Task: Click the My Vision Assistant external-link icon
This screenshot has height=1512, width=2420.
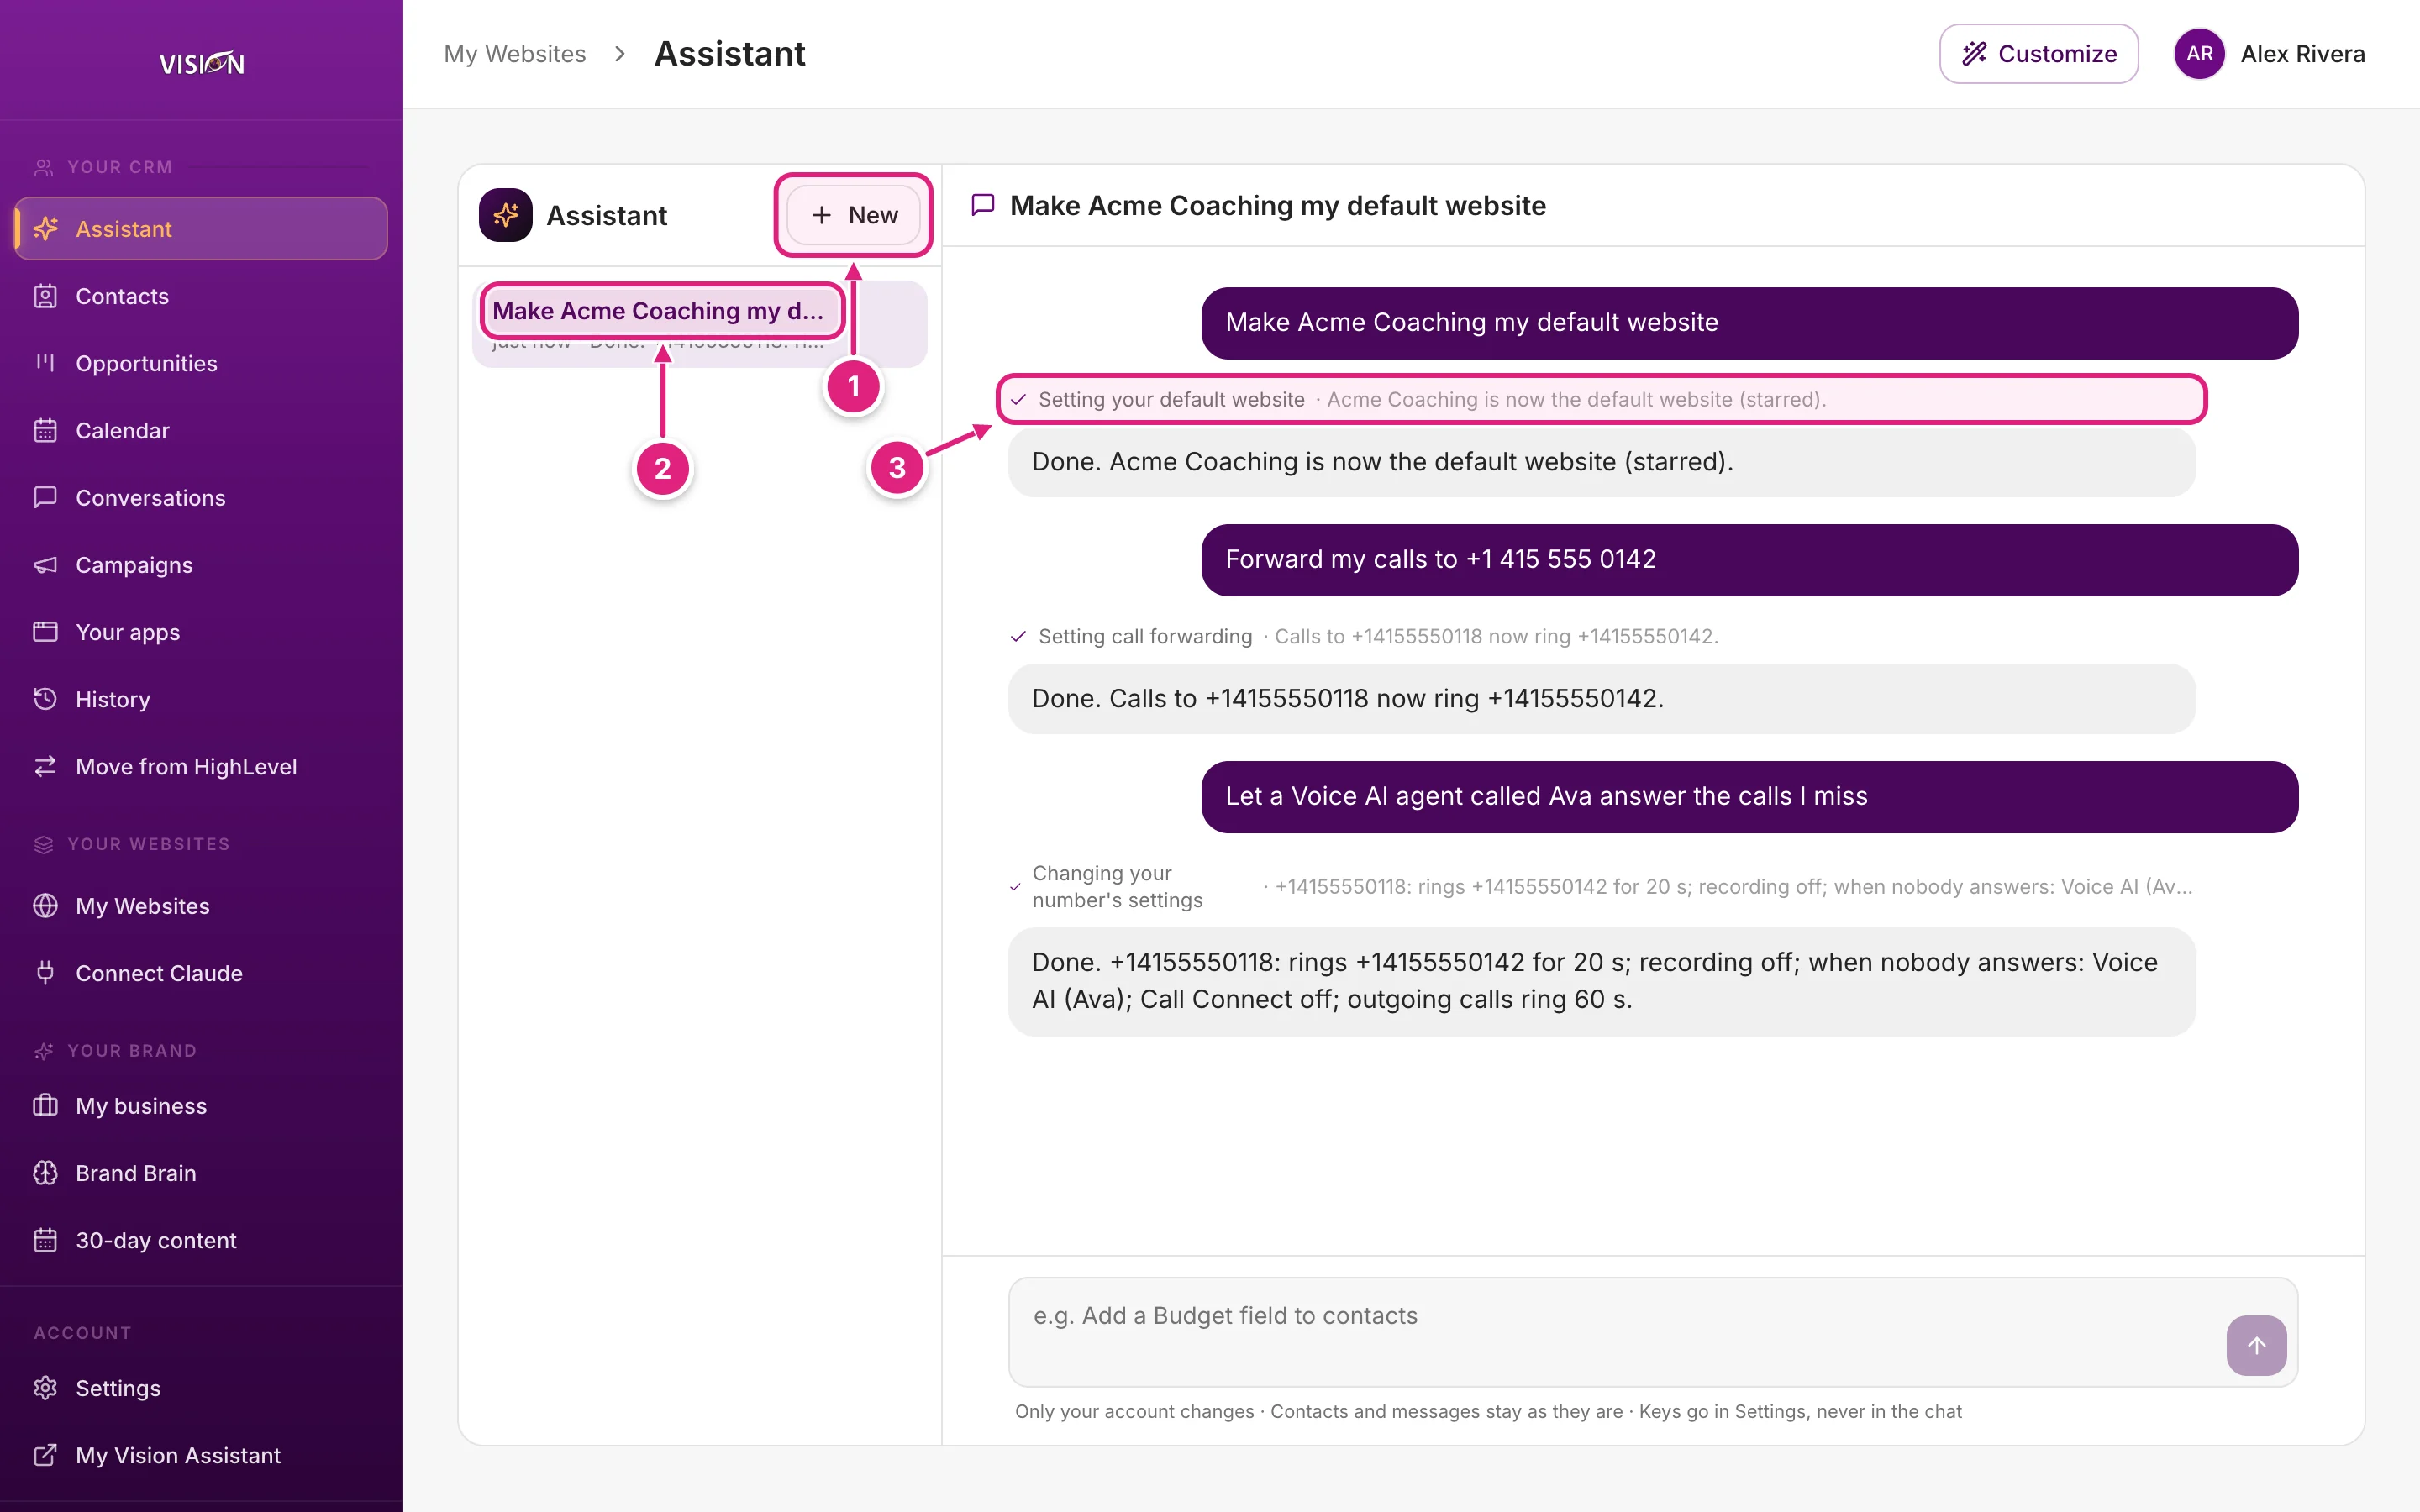Action: point(45,1455)
